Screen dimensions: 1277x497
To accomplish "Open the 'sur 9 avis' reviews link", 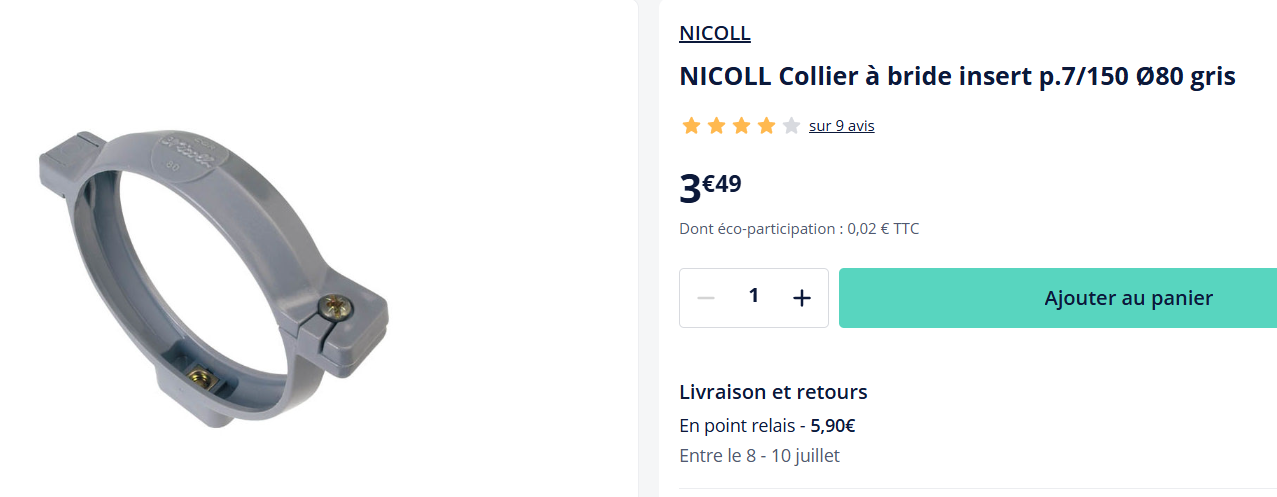I will tap(841, 126).
